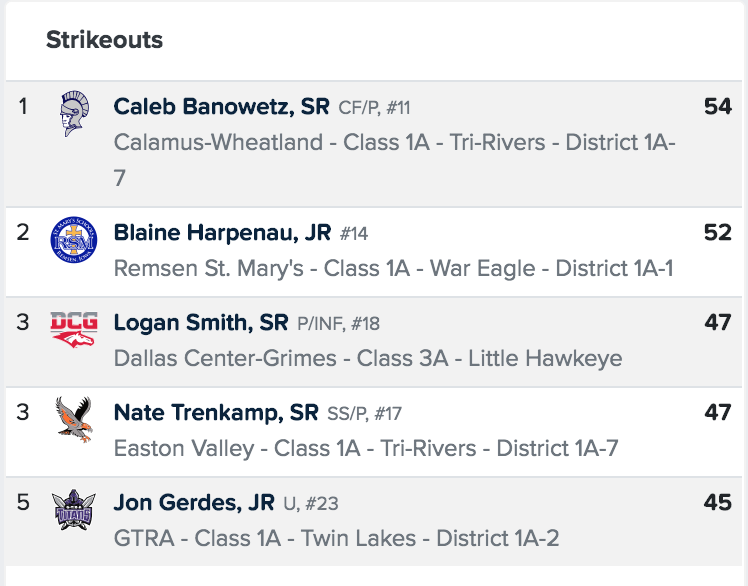The image size is (748, 586).
Task: Open Nate Trenkamp player profile
Action: coord(216,412)
